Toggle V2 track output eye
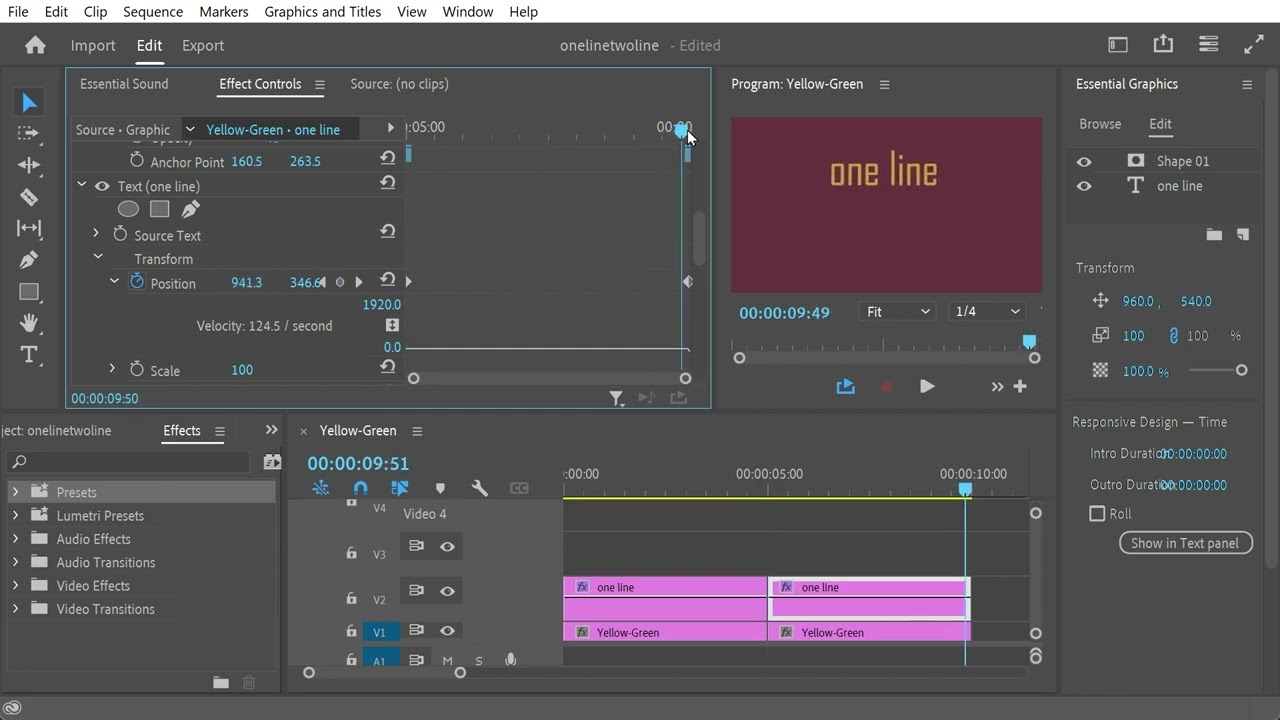This screenshot has width=1280, height=720. tap(447, 591)
